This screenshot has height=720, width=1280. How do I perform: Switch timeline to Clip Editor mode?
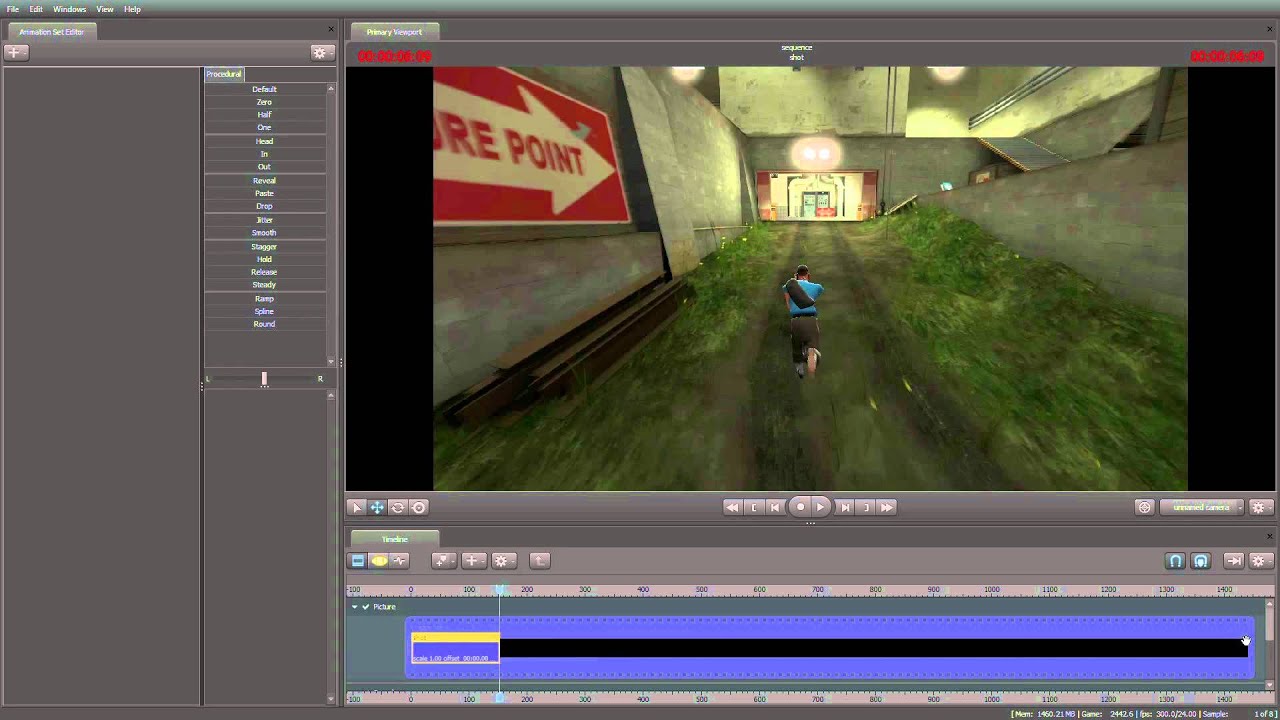pyautogui.click(x=358, y=561)
